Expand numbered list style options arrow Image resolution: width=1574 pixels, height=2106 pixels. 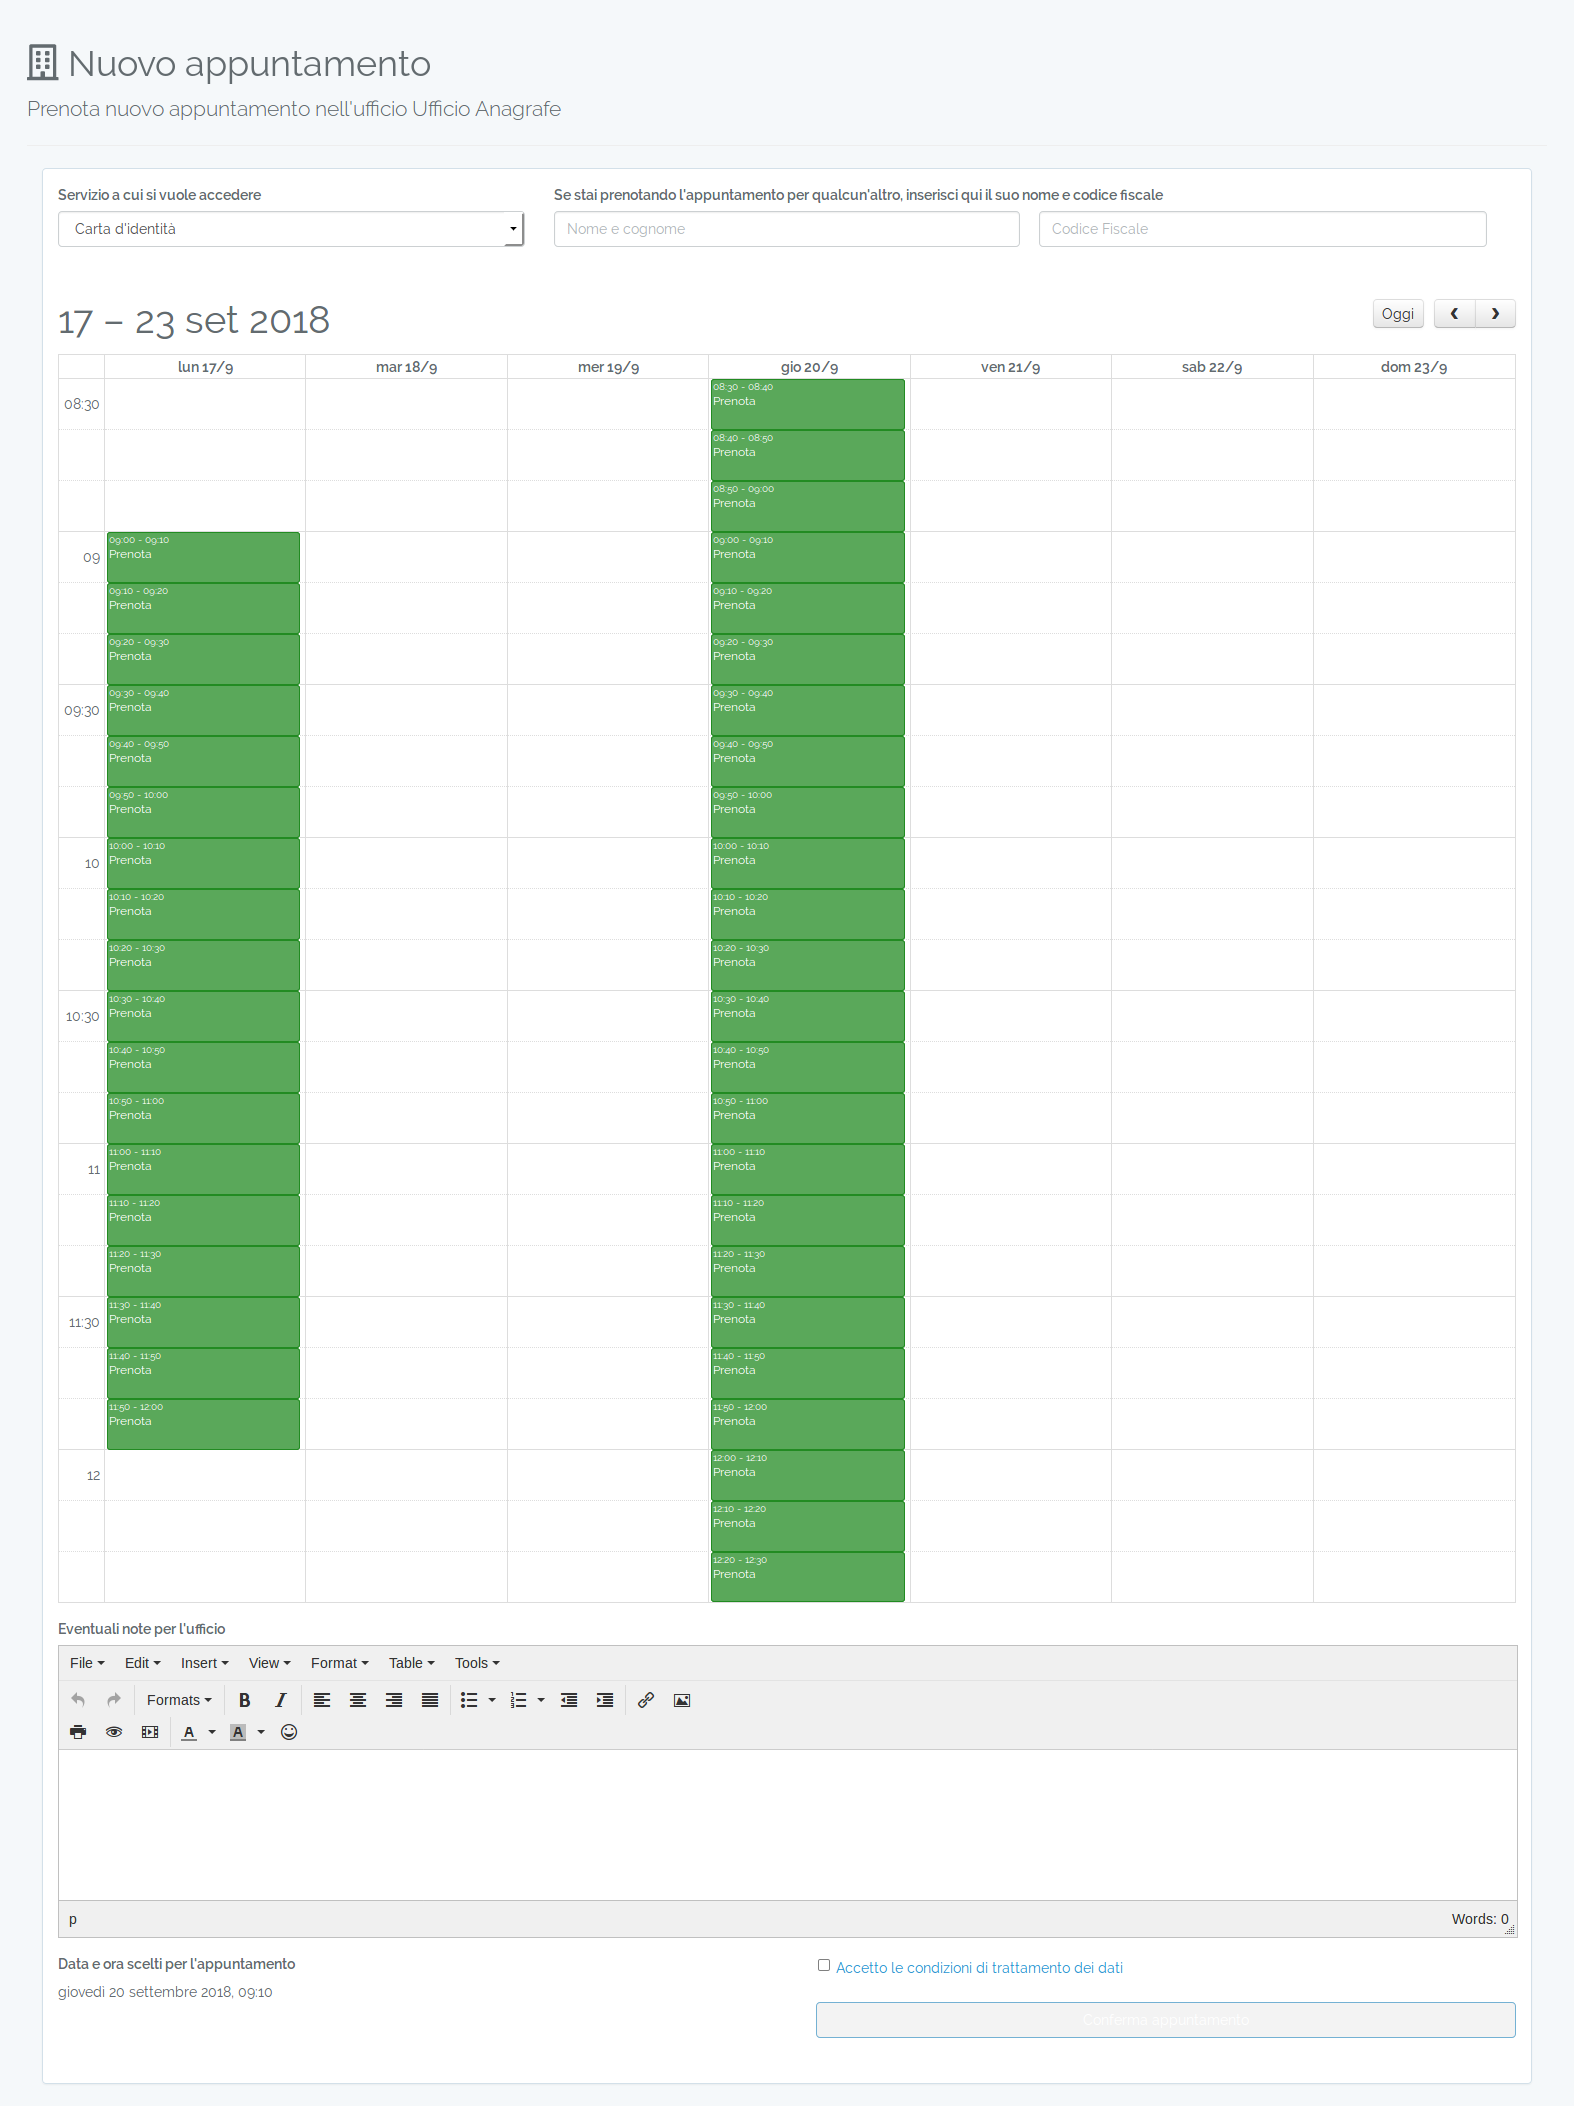click(541, 1700)
